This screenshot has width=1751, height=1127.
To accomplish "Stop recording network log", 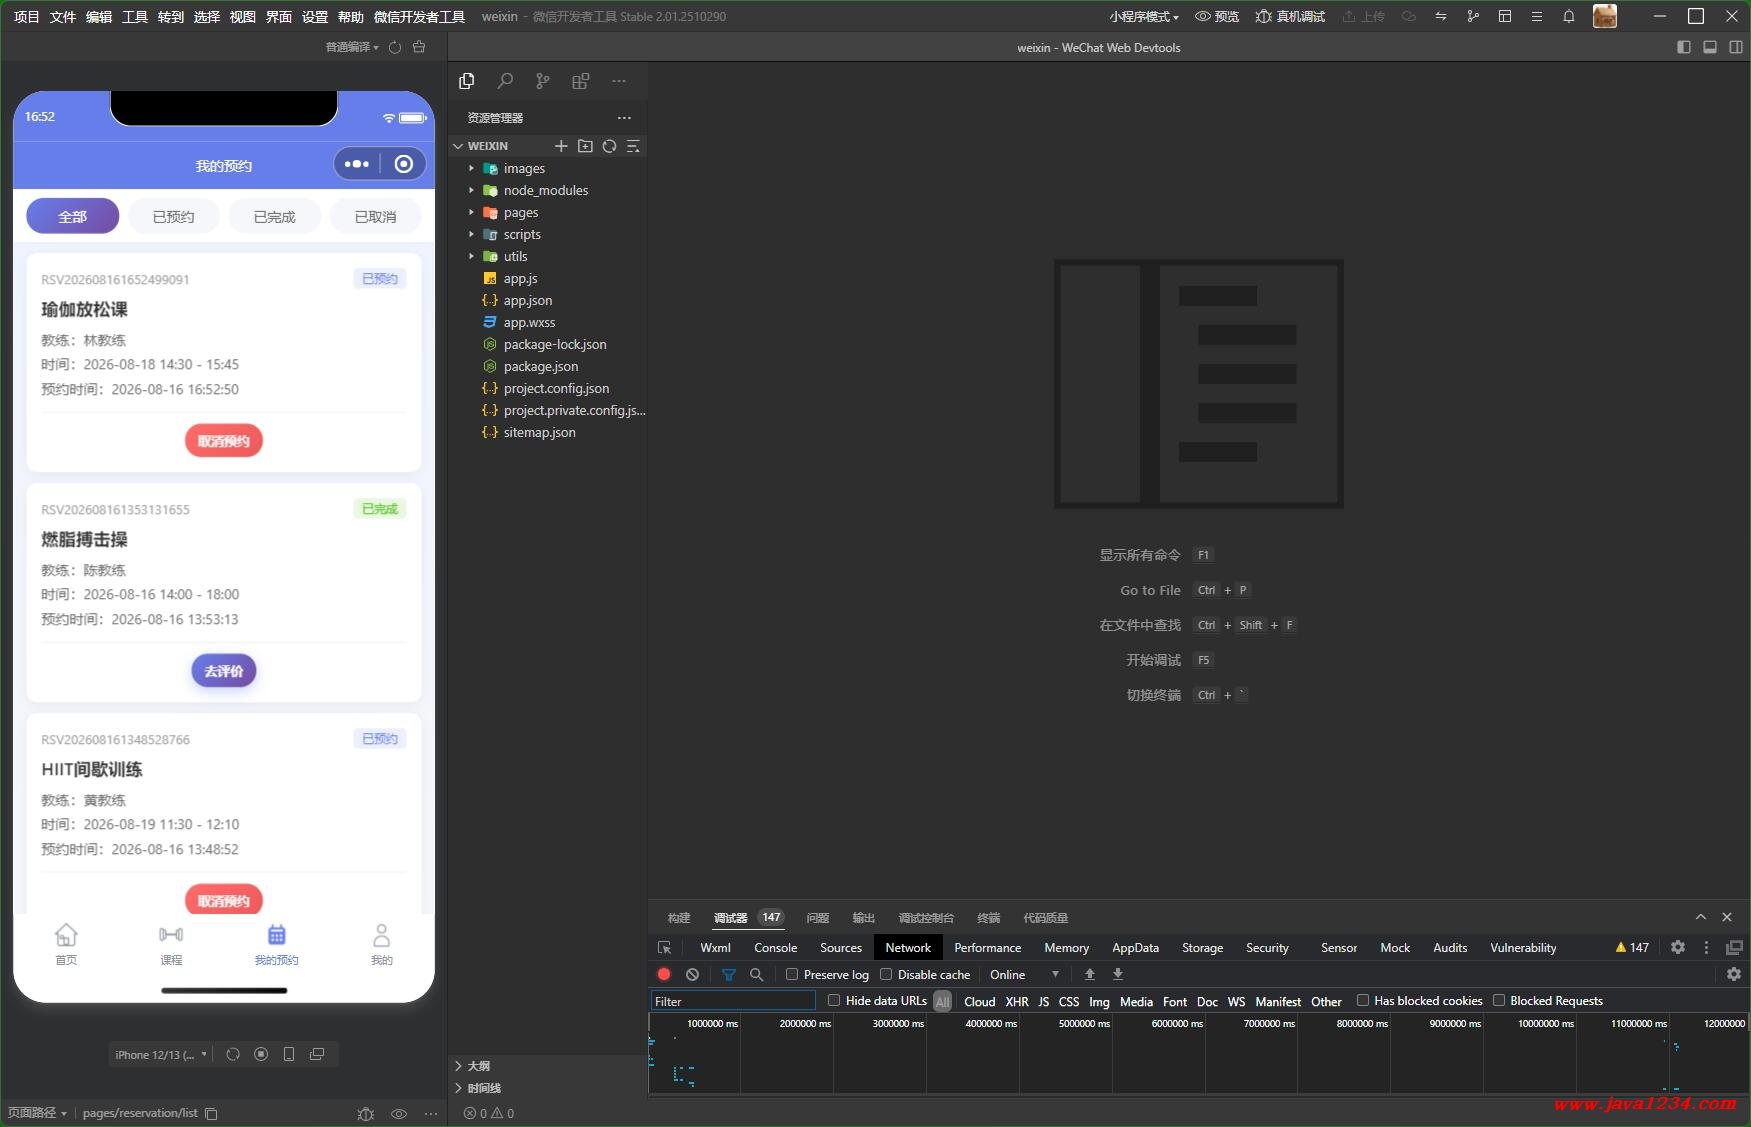I will click(x=664, y=974).
